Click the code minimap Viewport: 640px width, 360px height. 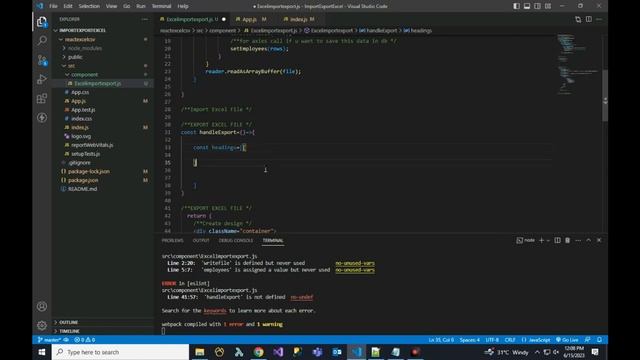click(579, 64)
